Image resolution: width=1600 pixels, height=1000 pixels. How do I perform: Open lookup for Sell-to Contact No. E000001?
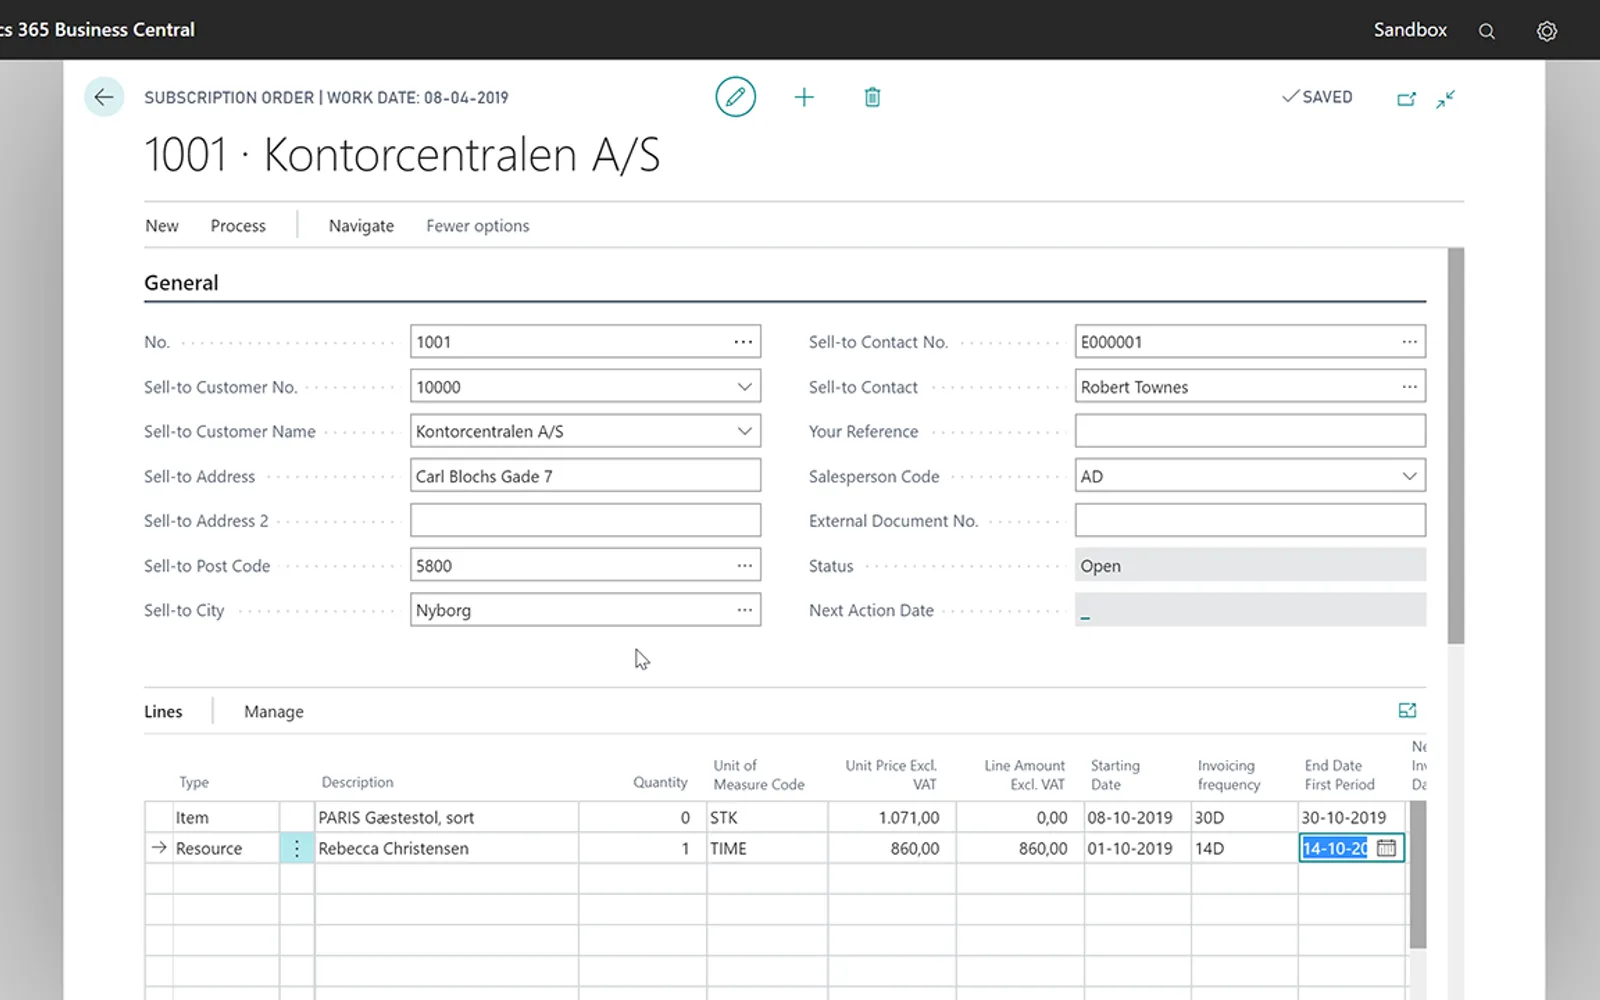click(x=1409, y=342)
